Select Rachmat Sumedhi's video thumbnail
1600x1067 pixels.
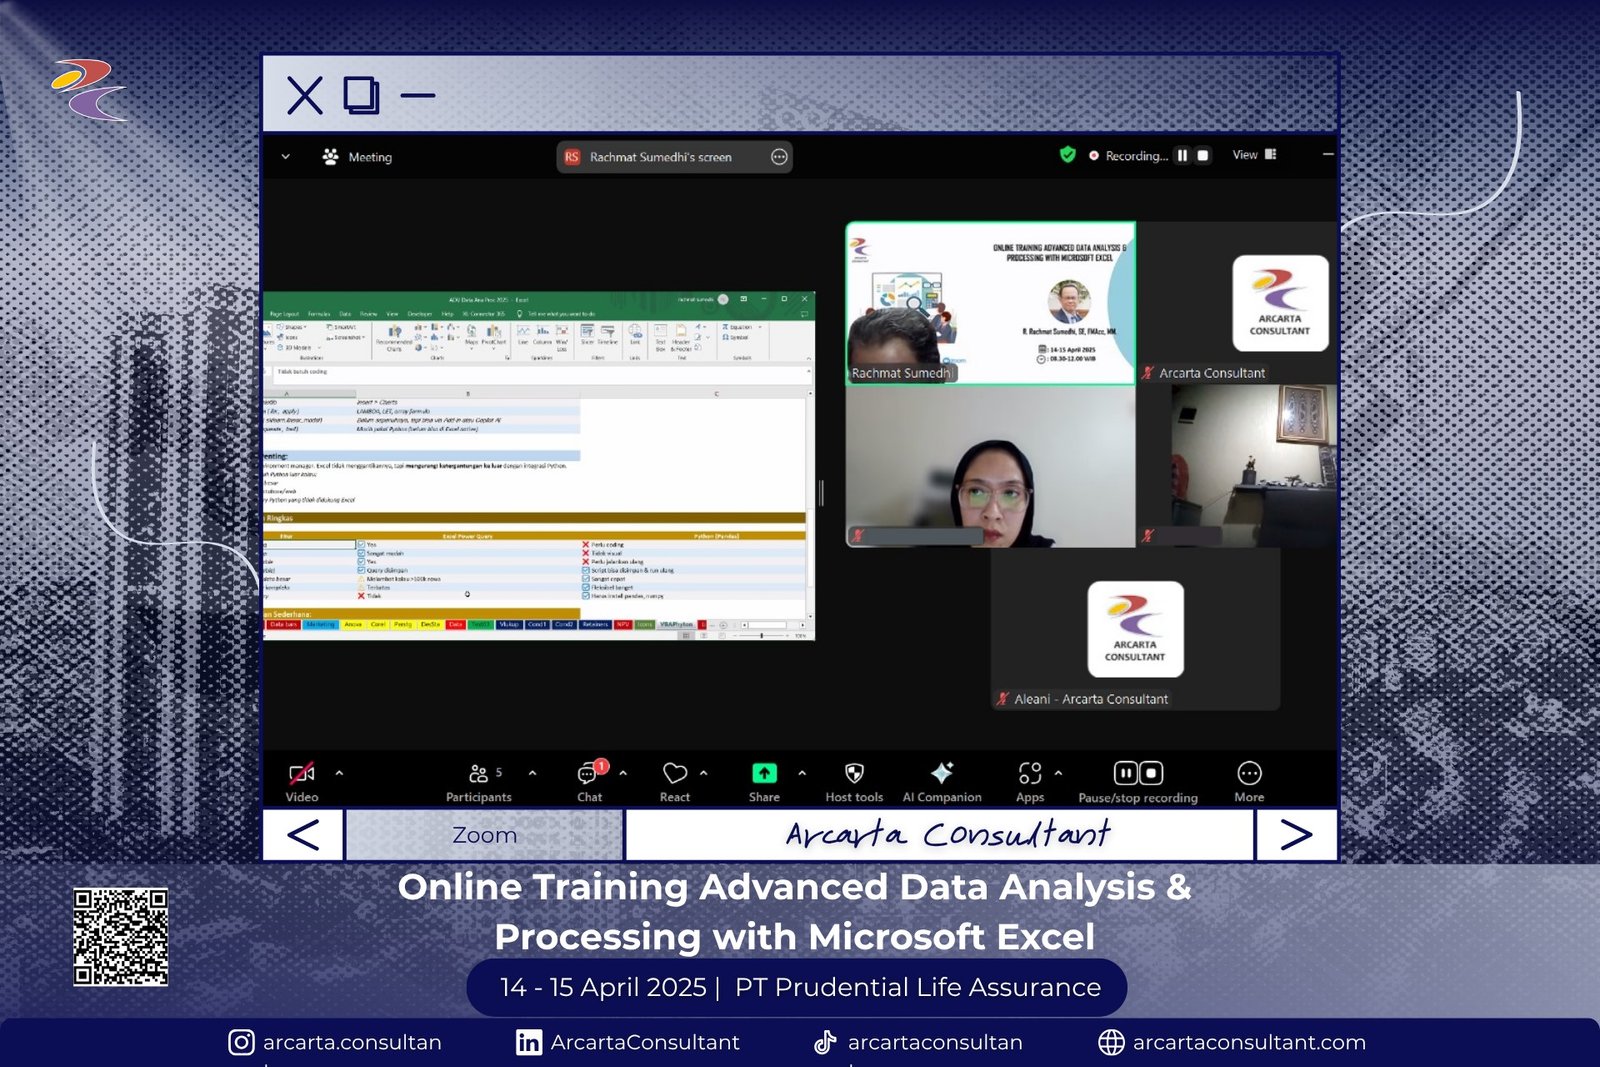point(990,303)
